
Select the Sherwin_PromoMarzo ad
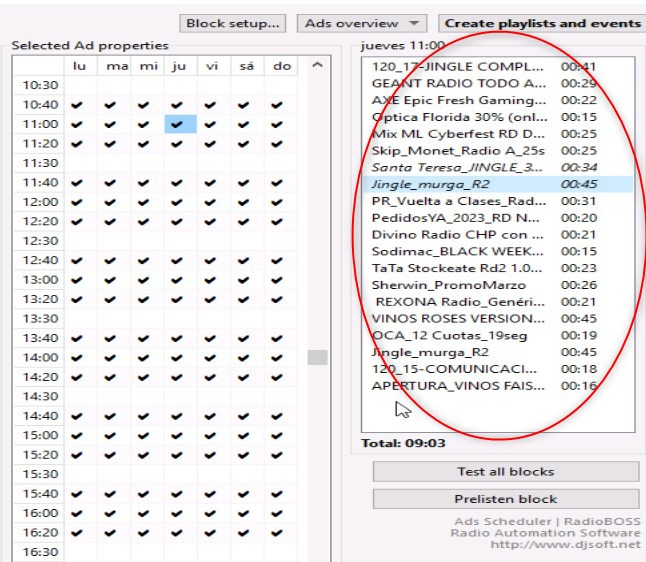point(498,285)
